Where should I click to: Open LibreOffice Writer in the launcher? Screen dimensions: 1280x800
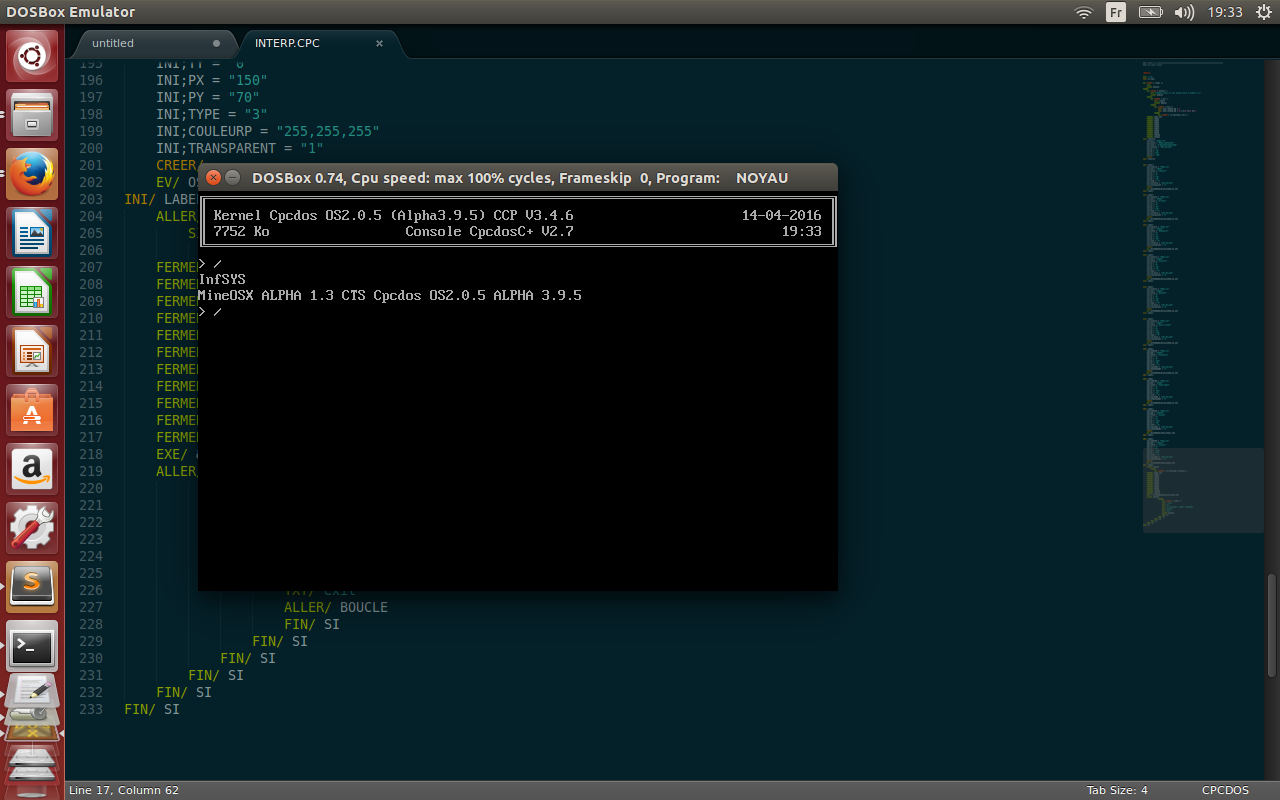click(32, 233)
